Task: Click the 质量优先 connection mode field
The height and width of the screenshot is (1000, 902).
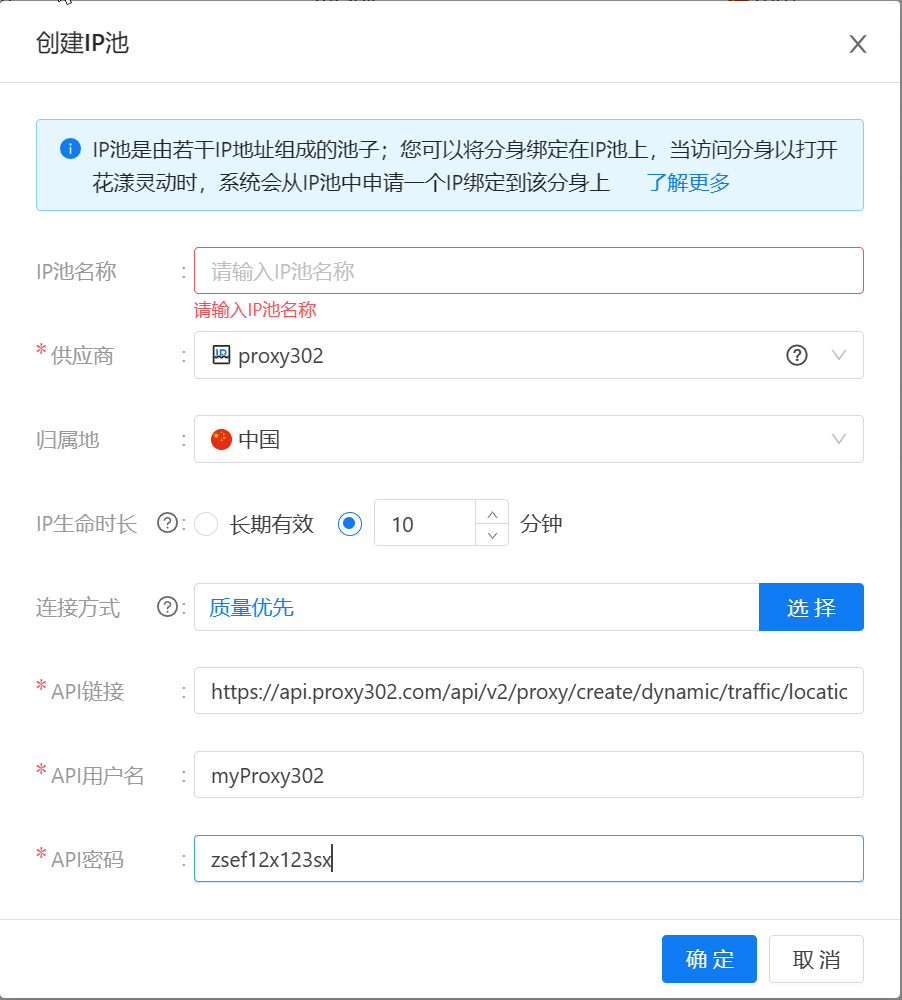Action: 477,607
